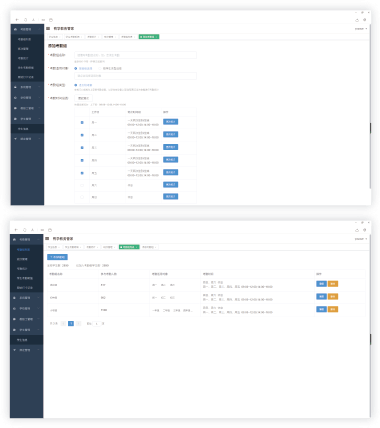Uncheck the third weekday row checkbox in schedule table
Viewport: 380px width, 428px height.
[x=82, y=147]
